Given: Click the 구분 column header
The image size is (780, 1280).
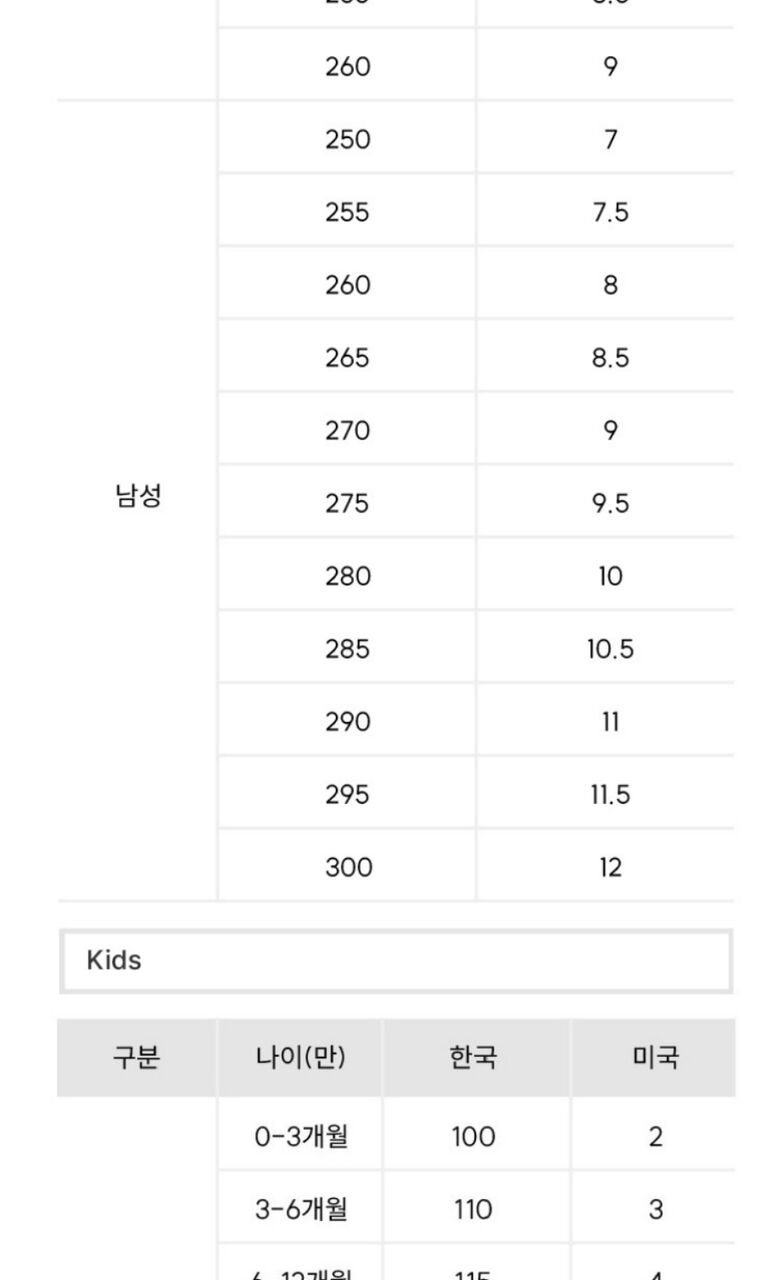Looking at the screenshot, I should (137, 1058).
